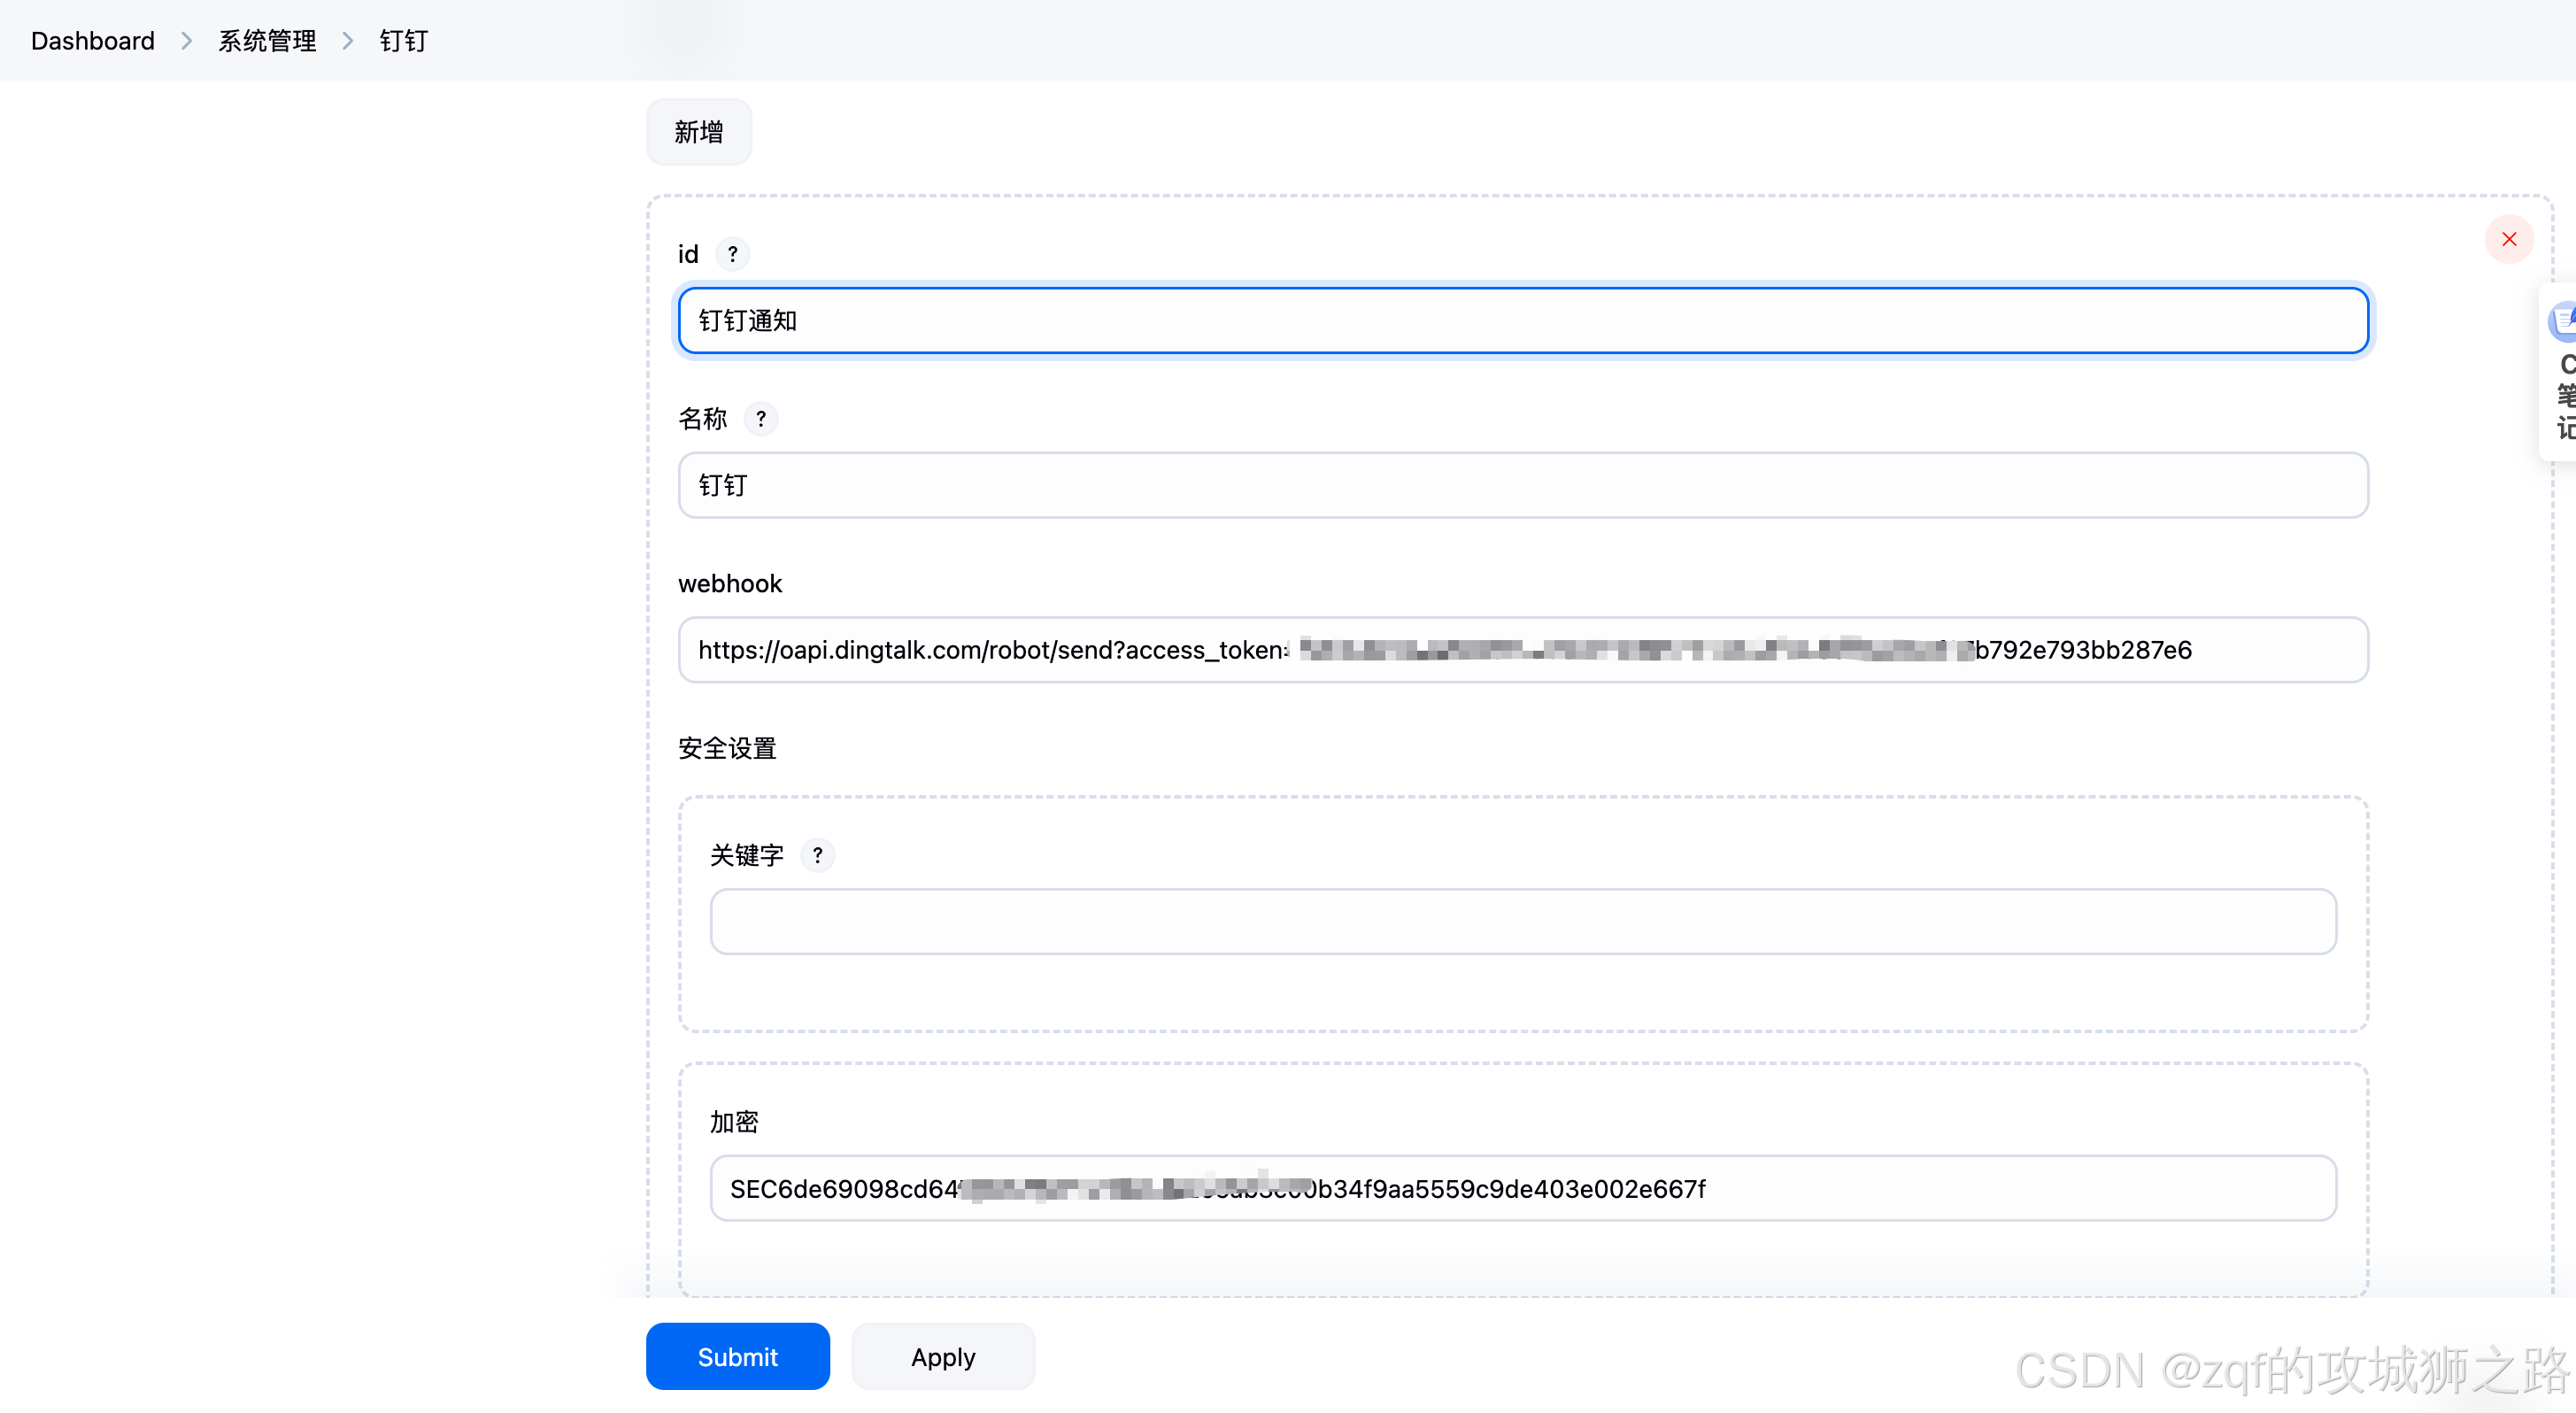Screen dimensions: 2576x1413
Task: Click the Submit button
Action: 737,1356
